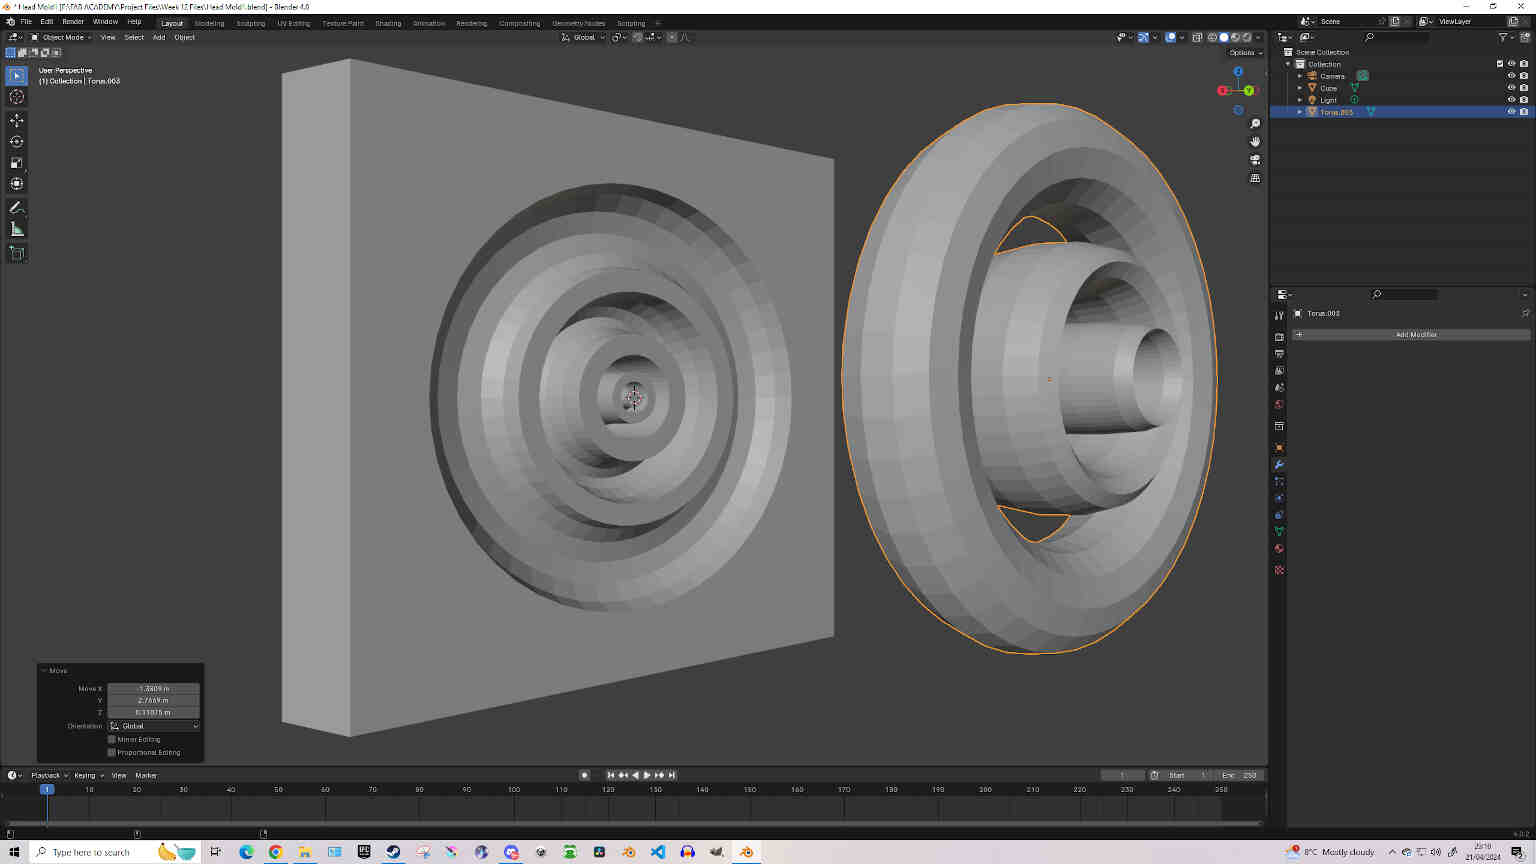Open the Object Data properties tab
This screenshot has width=1536, height=864.
[x=1279, y=531]
